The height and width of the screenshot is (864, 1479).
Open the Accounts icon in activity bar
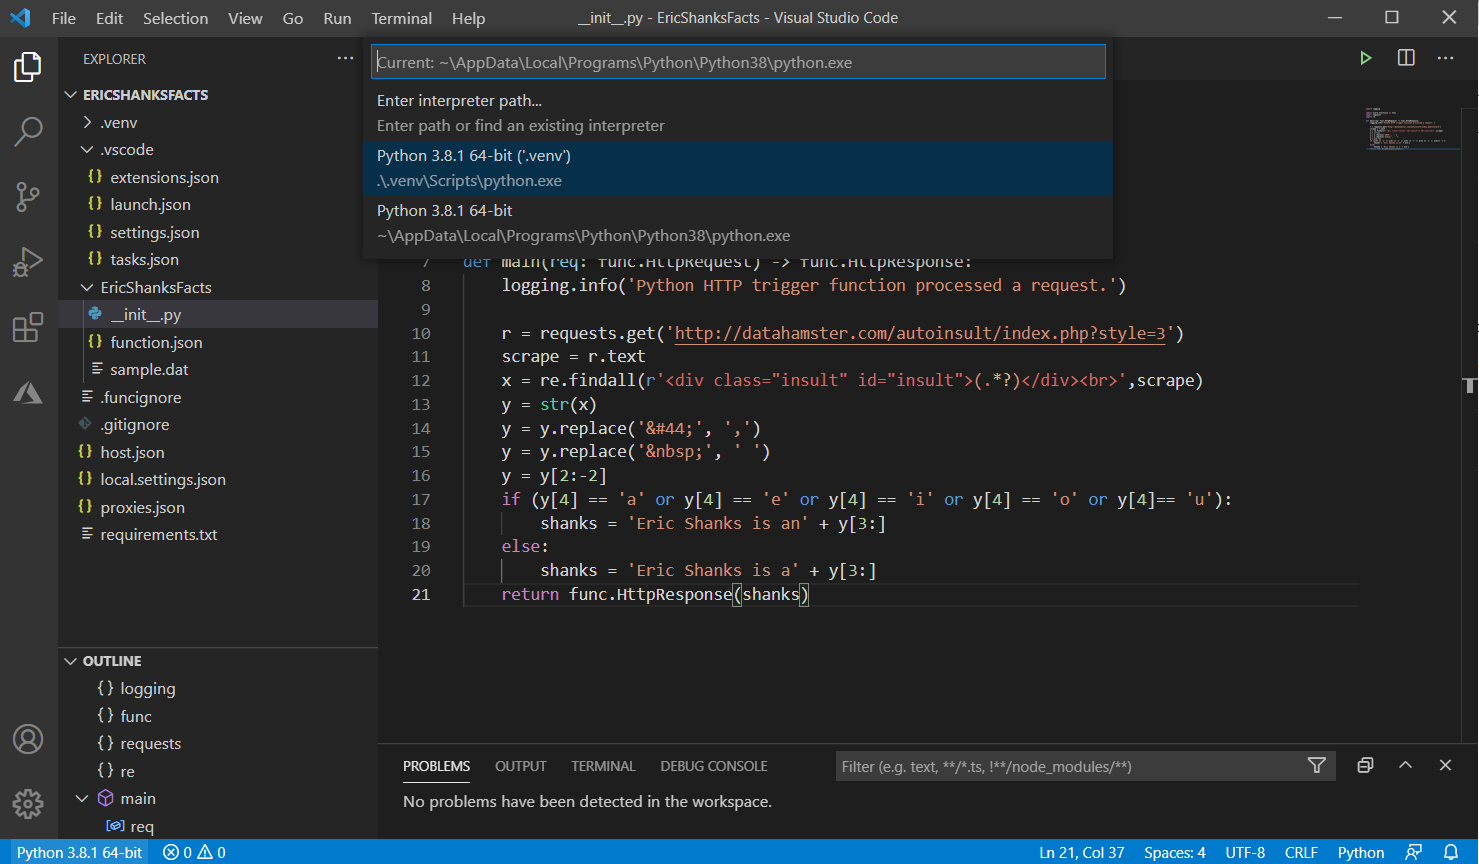point(28,739)
